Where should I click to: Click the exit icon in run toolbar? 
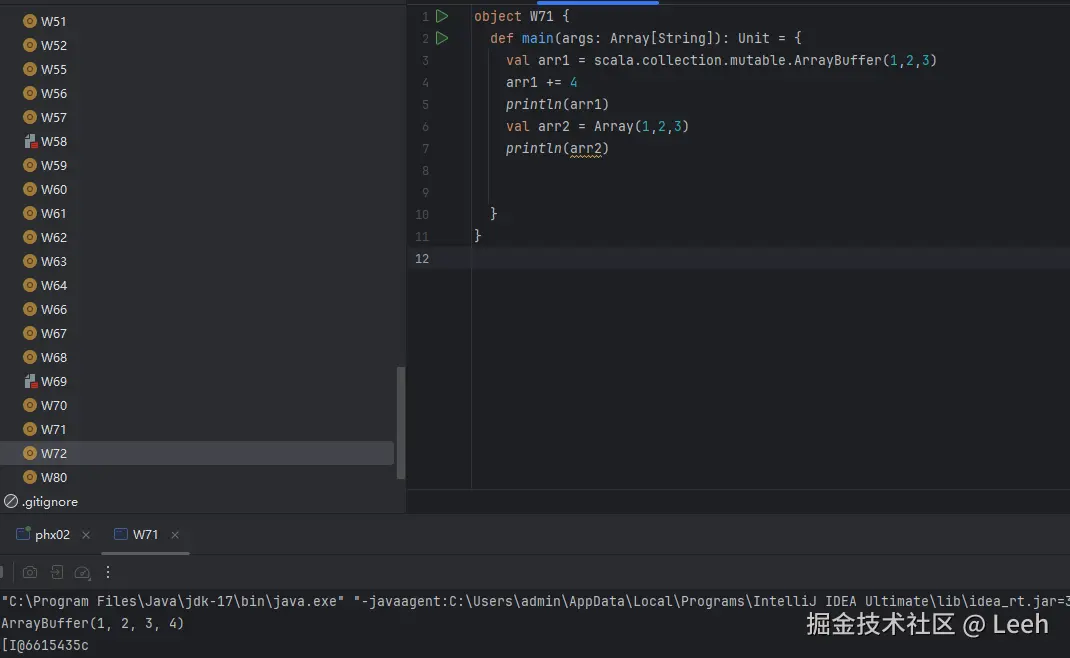tap(57, 573)
